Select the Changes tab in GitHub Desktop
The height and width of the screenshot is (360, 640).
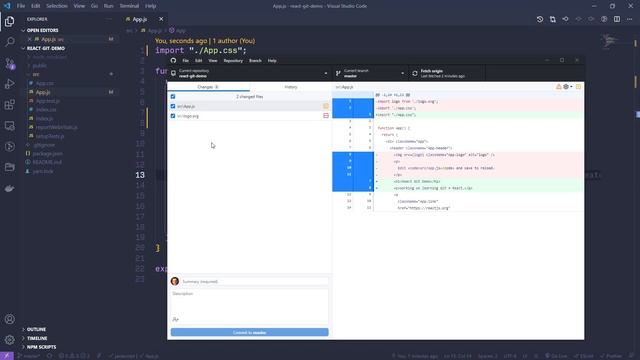click(x=208, y=87)
